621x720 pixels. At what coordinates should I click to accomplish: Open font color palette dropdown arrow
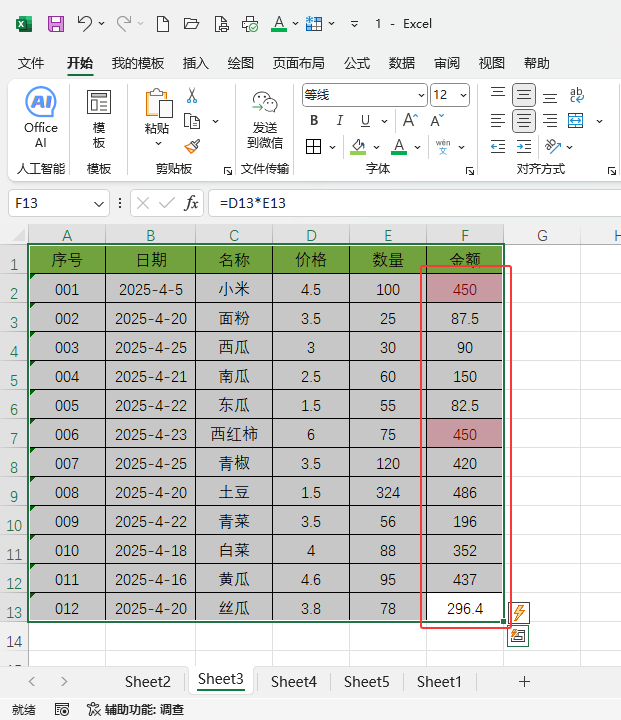click(x=418, y=147)
